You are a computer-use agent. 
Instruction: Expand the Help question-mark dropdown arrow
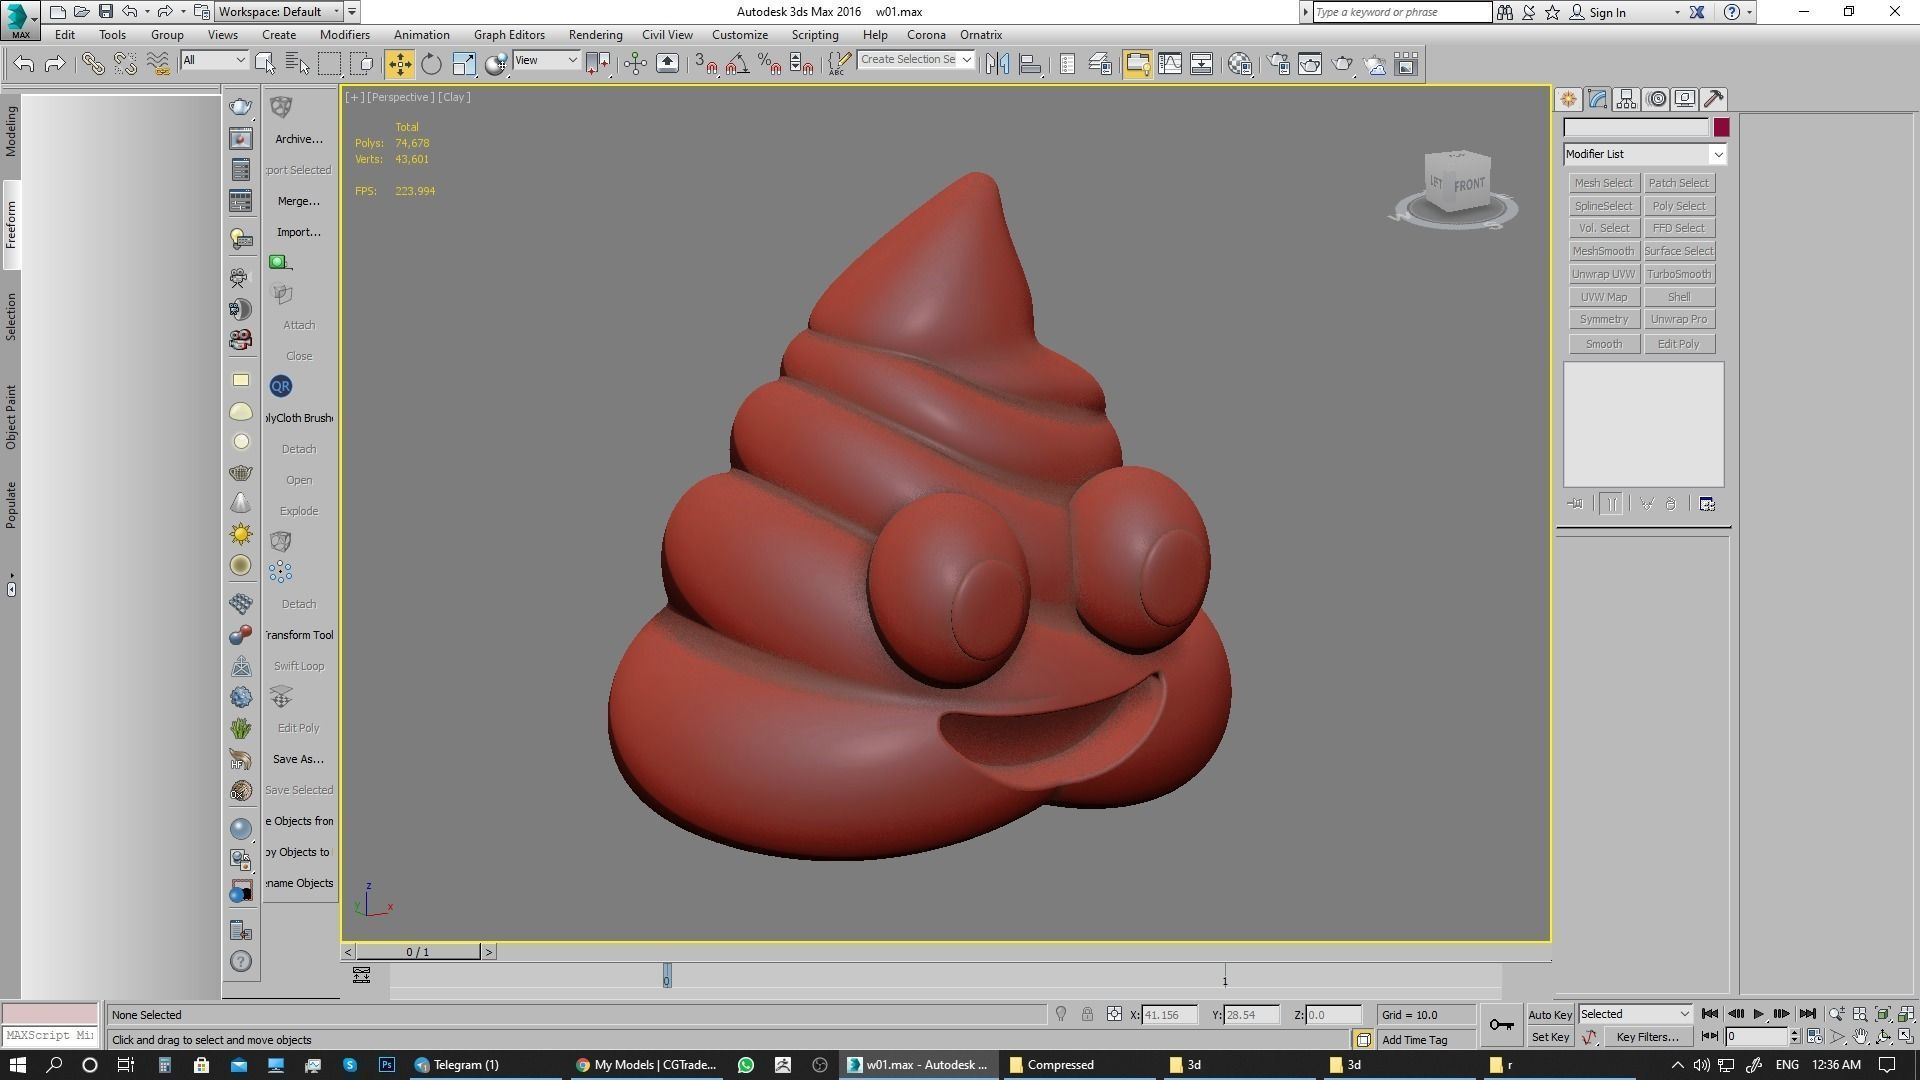[x=1749, y=13]
